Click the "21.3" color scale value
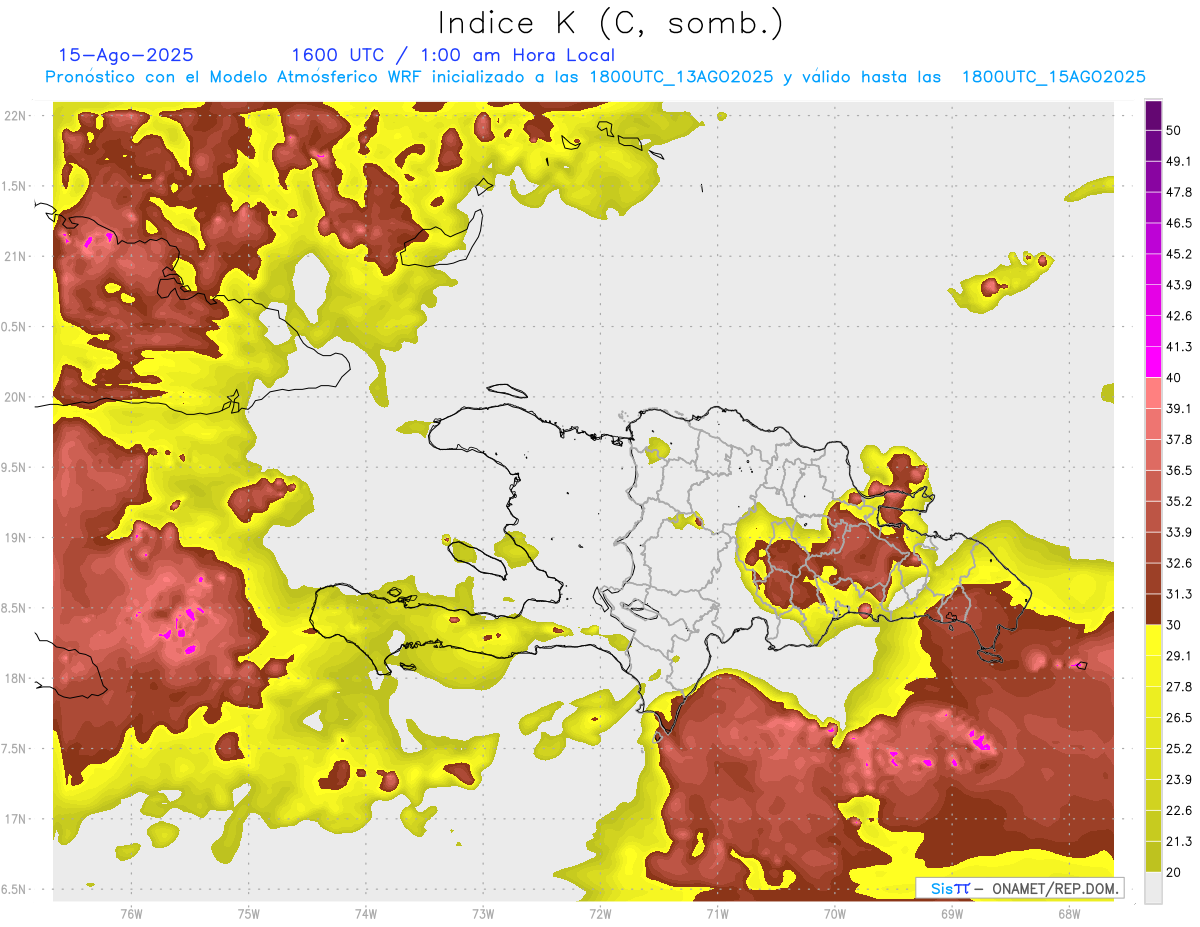 [1179, 842]
